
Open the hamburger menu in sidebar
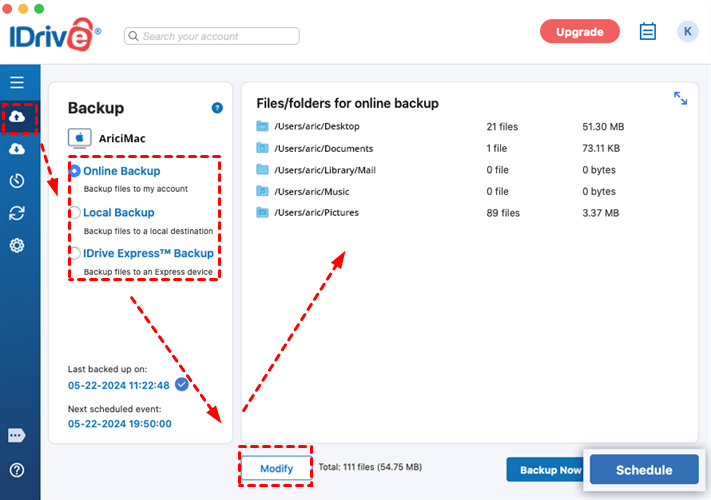17,83
